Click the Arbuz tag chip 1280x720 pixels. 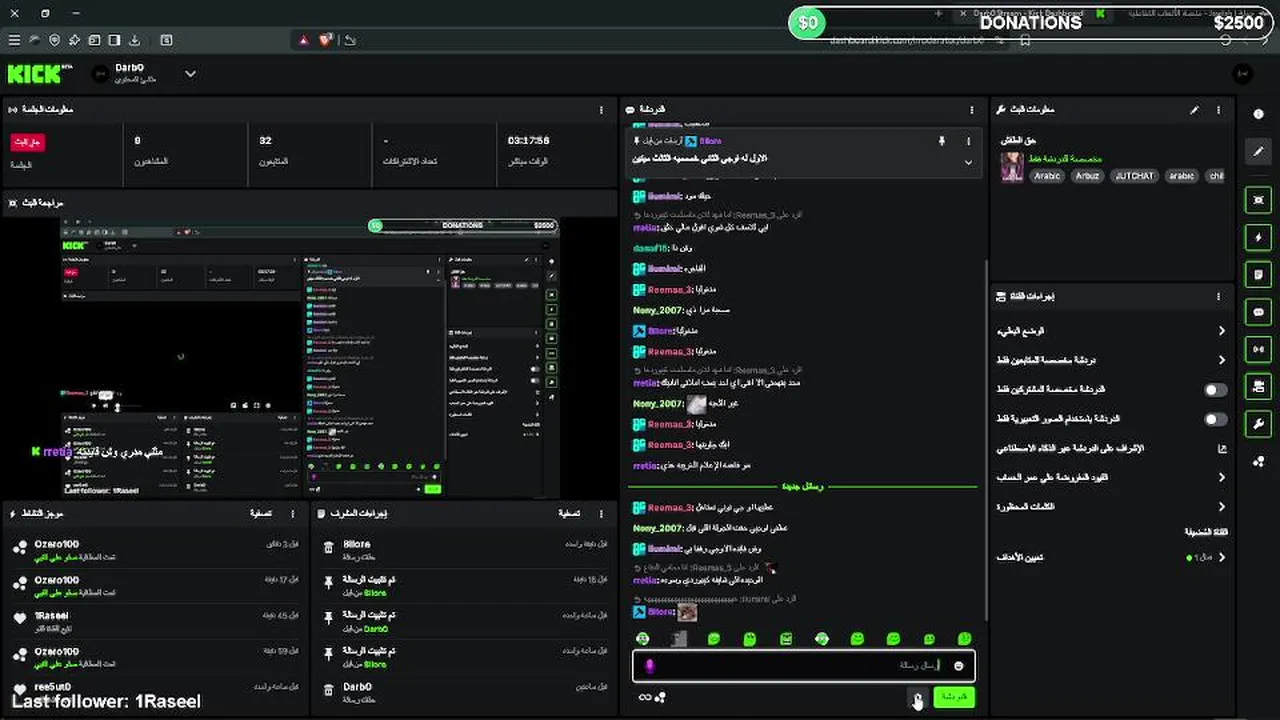[x=1087, y=176]
